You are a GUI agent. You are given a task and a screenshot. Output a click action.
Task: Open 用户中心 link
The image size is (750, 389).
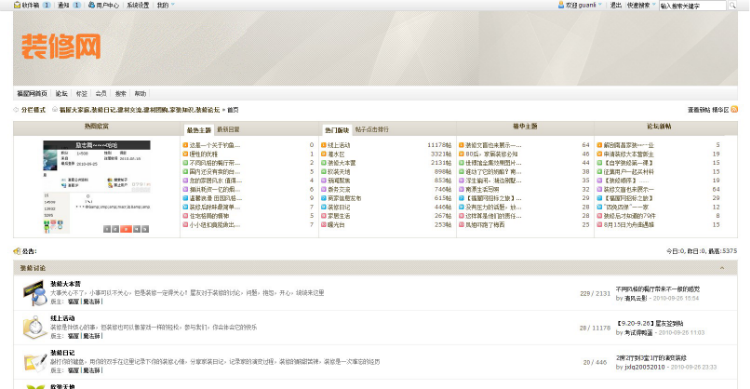coord(108,5)
